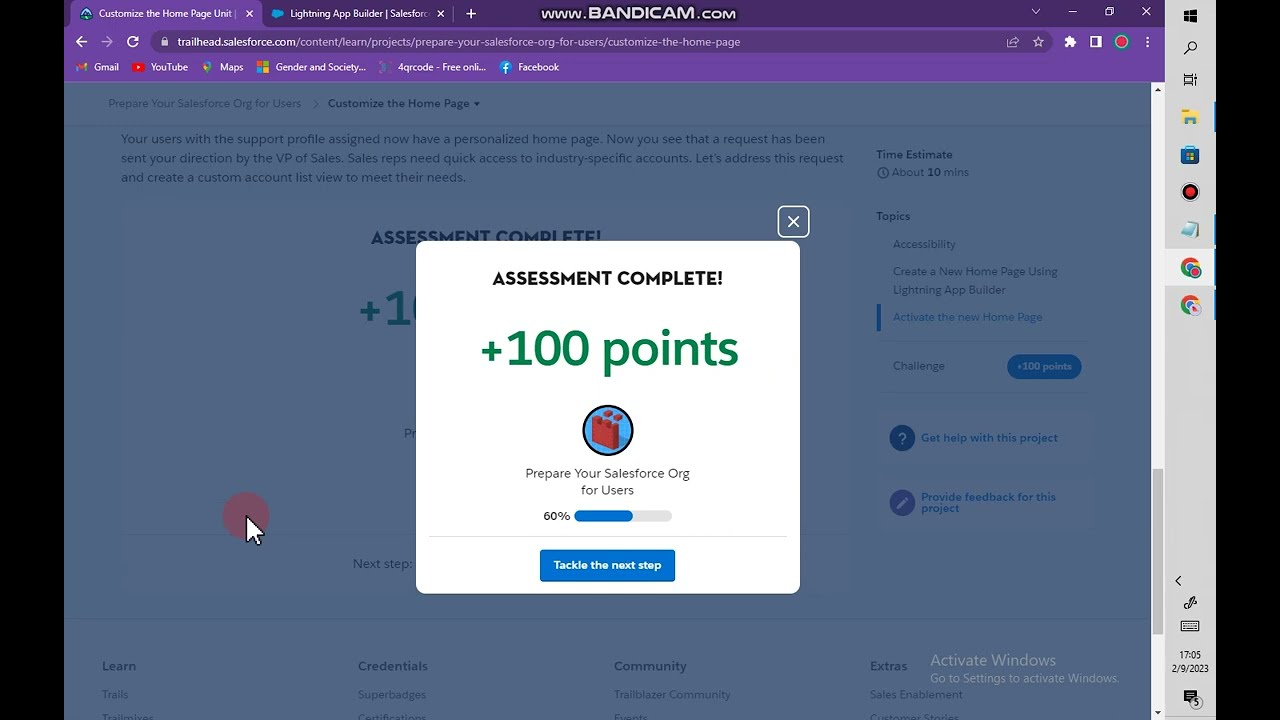Open Bandicam recorder taskbar icon
Screen dimensions: 1280x720
click(x=1190, y=192)
